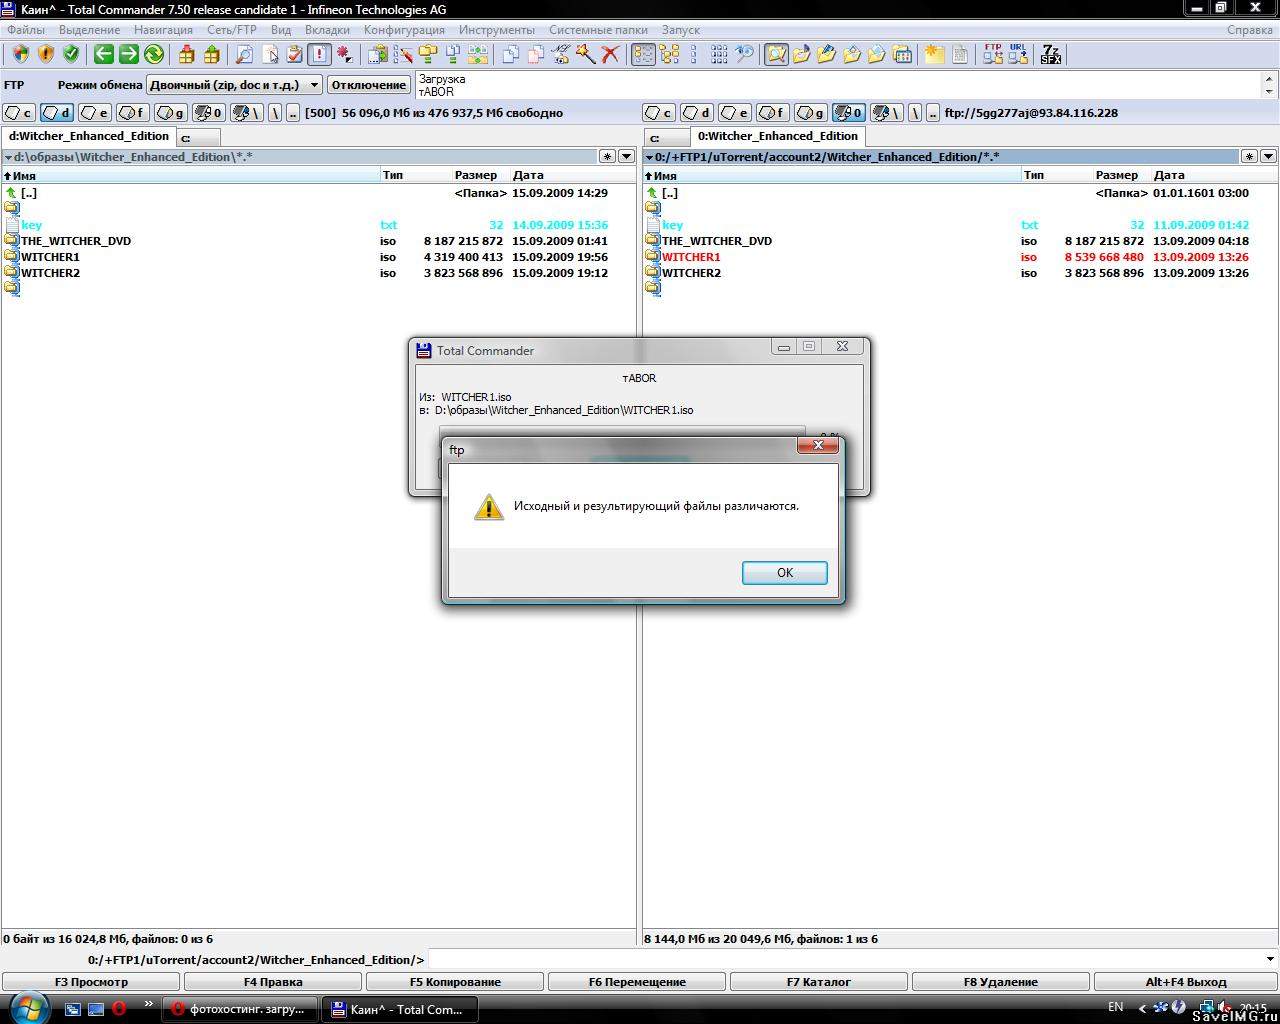Open left panel directory history dropdown arrow
This screenshot has width=1280, height=1024.
pos(626,156)
